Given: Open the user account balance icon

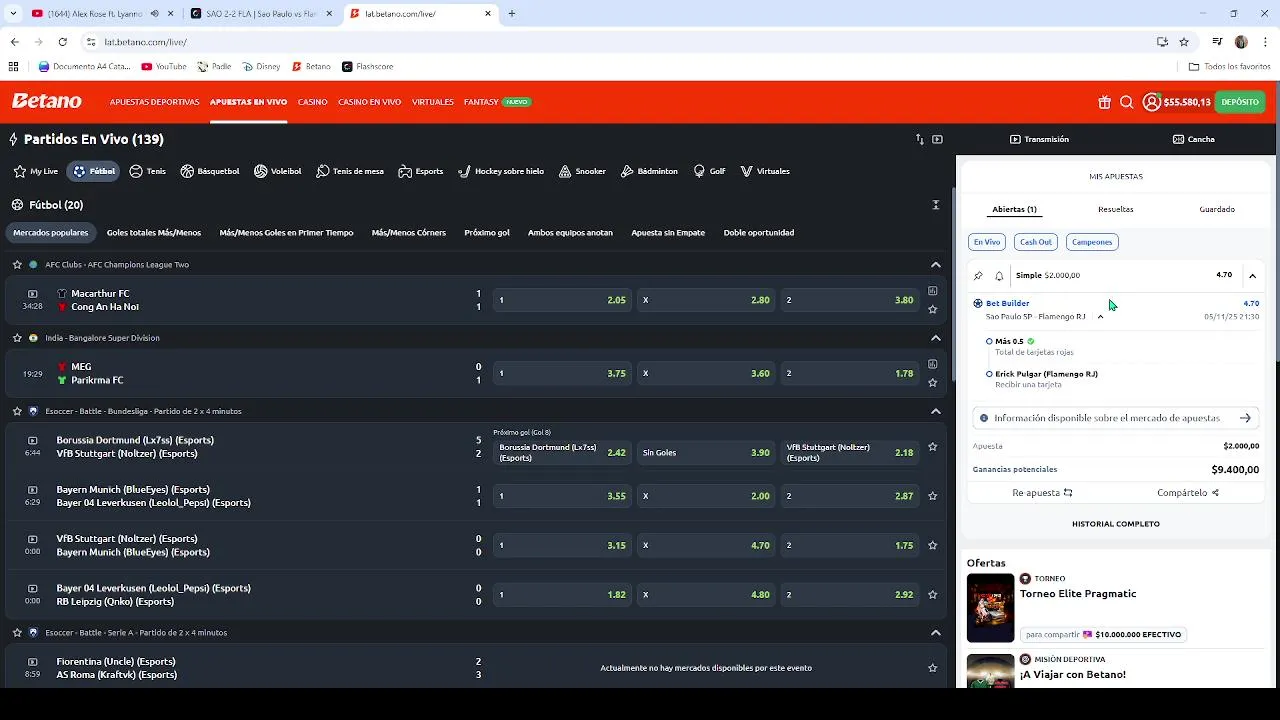Looking at the screenshot, I should (1152, 102).
